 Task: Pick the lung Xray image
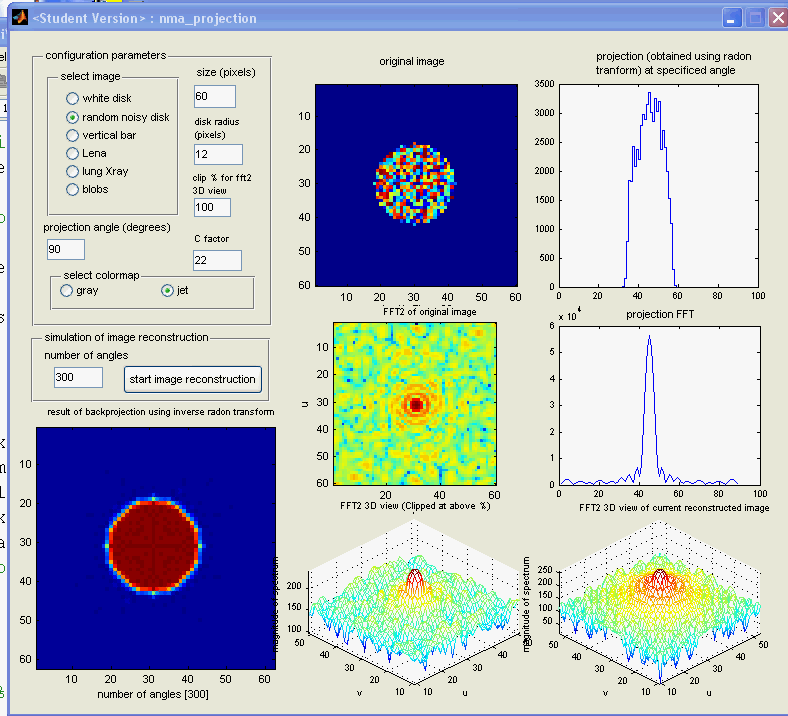click(73, 171)
